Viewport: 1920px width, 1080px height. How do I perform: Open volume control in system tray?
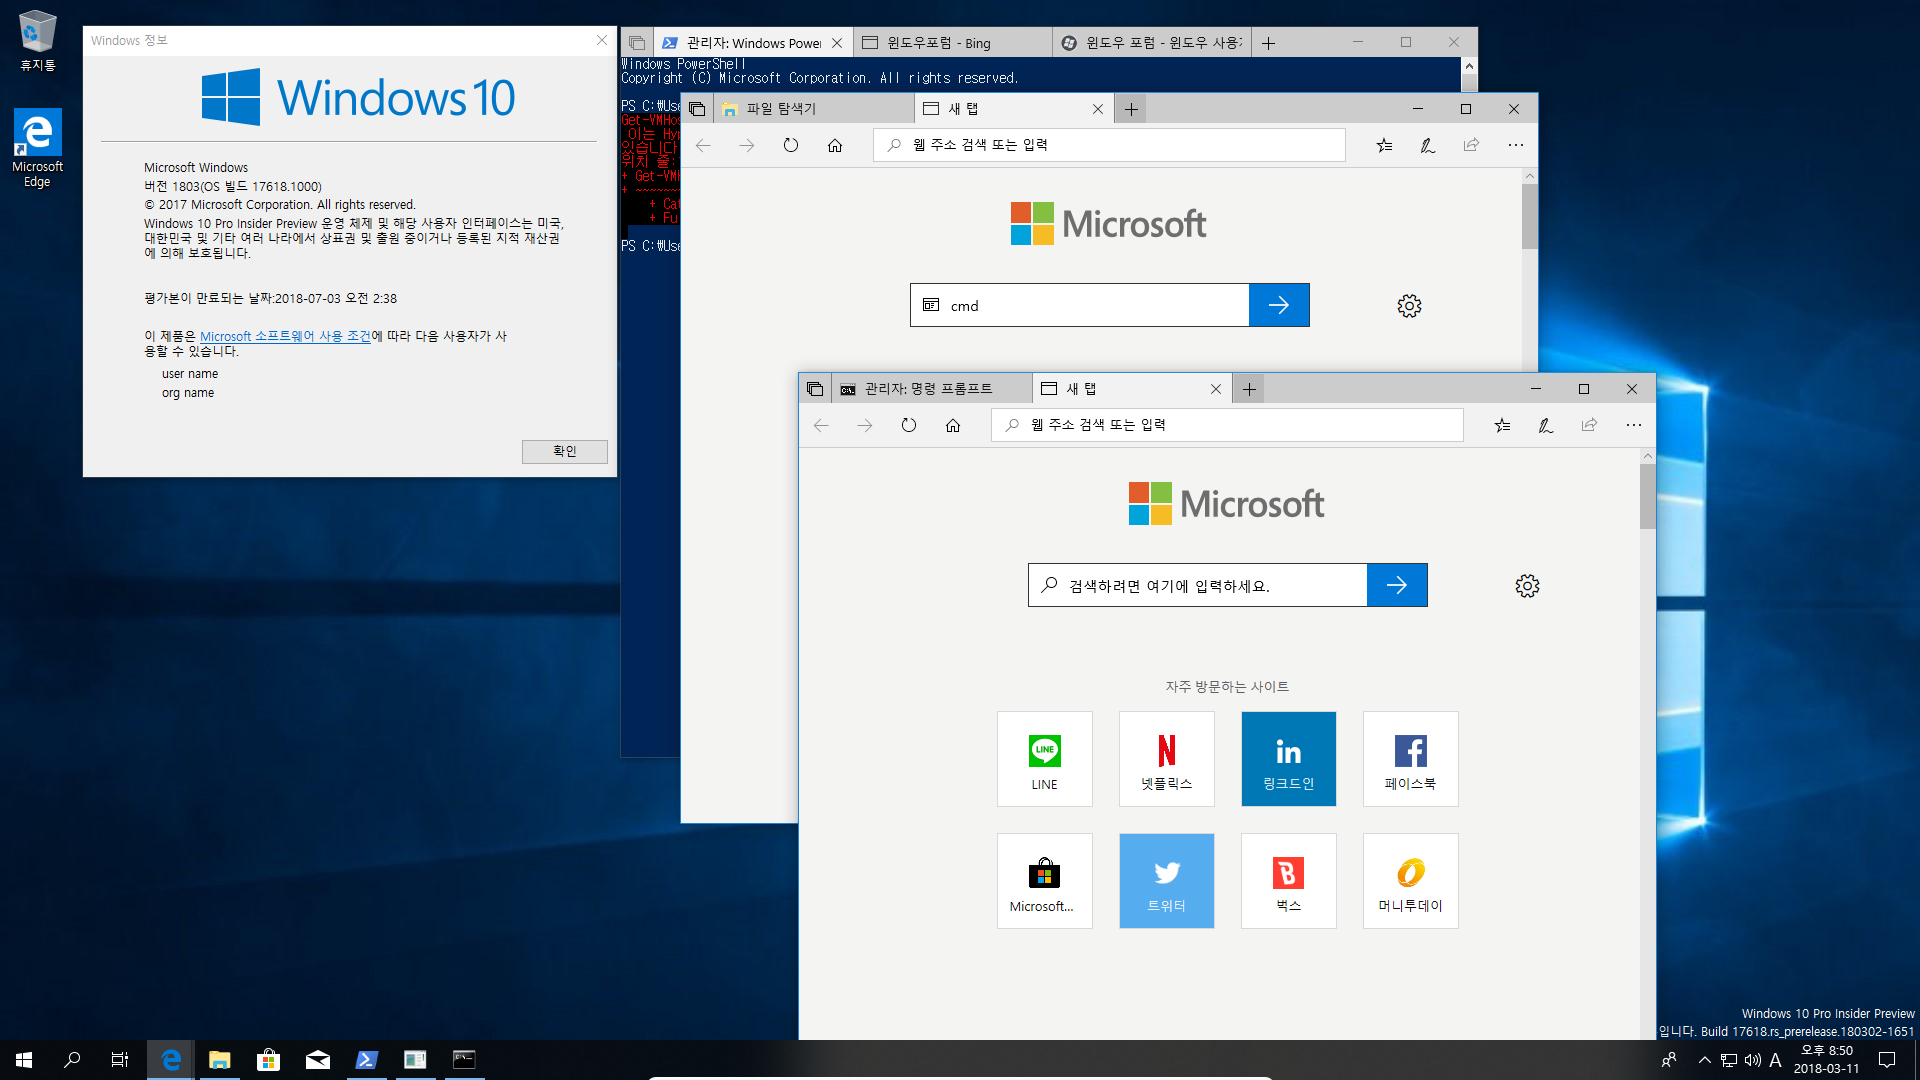click(1752, 1060)
